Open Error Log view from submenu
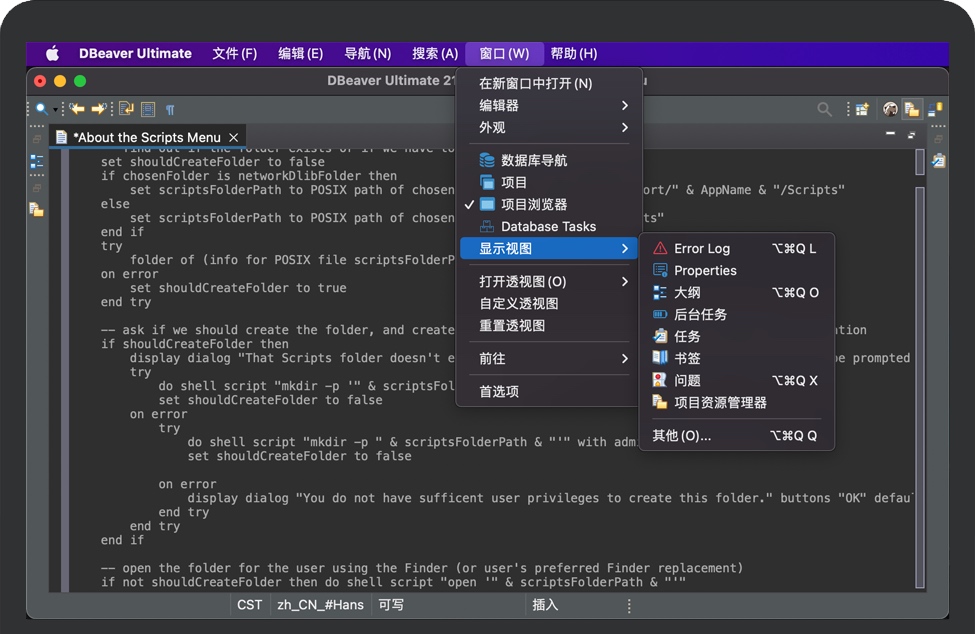Viewport: 975px width, 634px height. [x=701, y=248]
